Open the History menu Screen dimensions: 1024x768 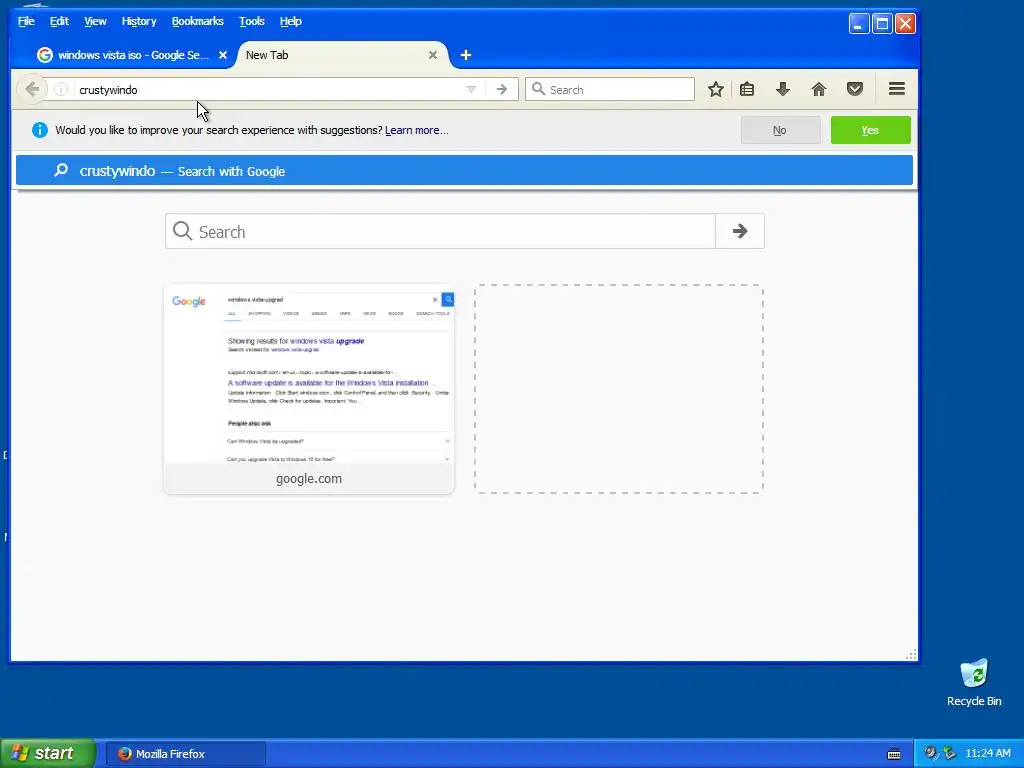click(x=139, y=21)
